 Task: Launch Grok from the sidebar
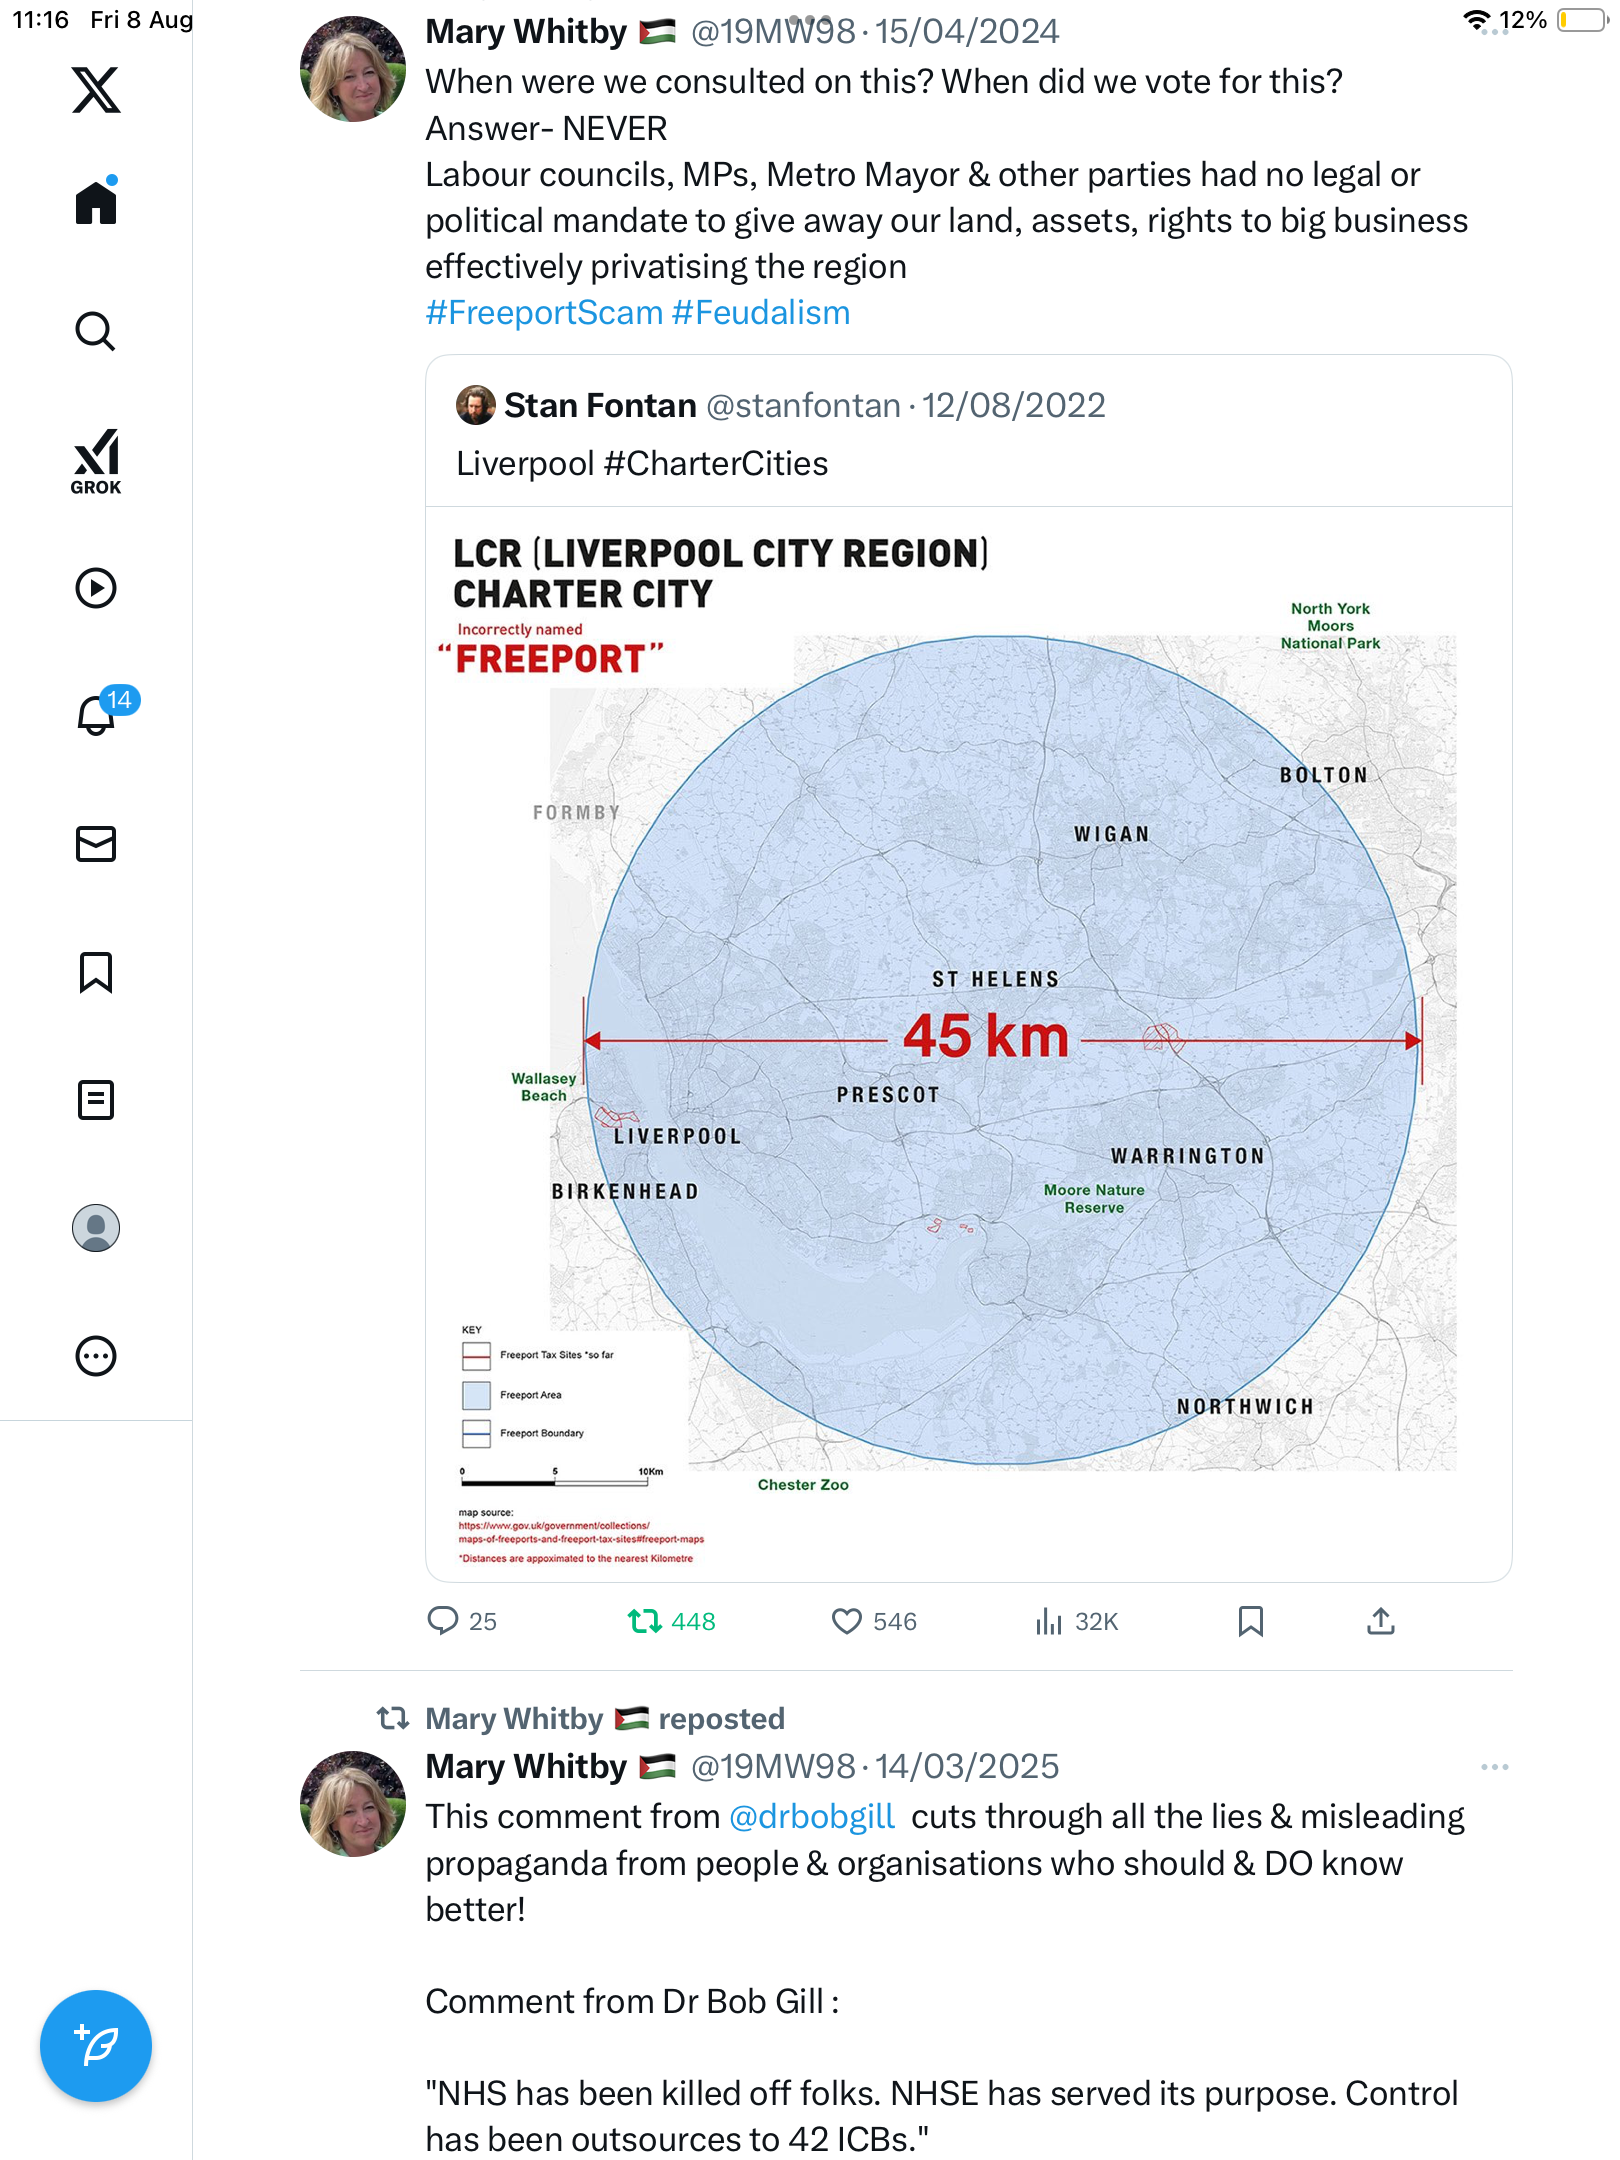96,462
